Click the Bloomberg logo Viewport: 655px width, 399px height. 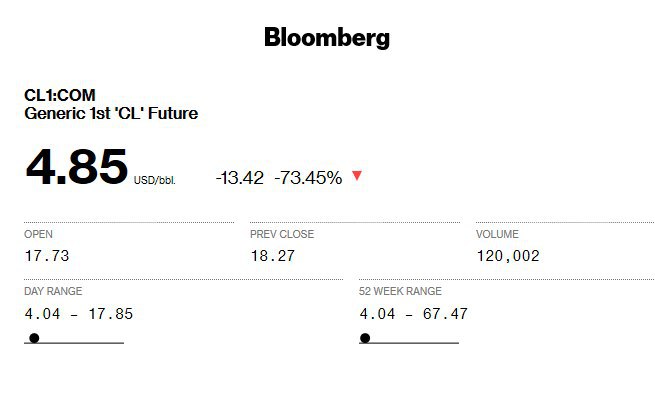tap(327, 38)
